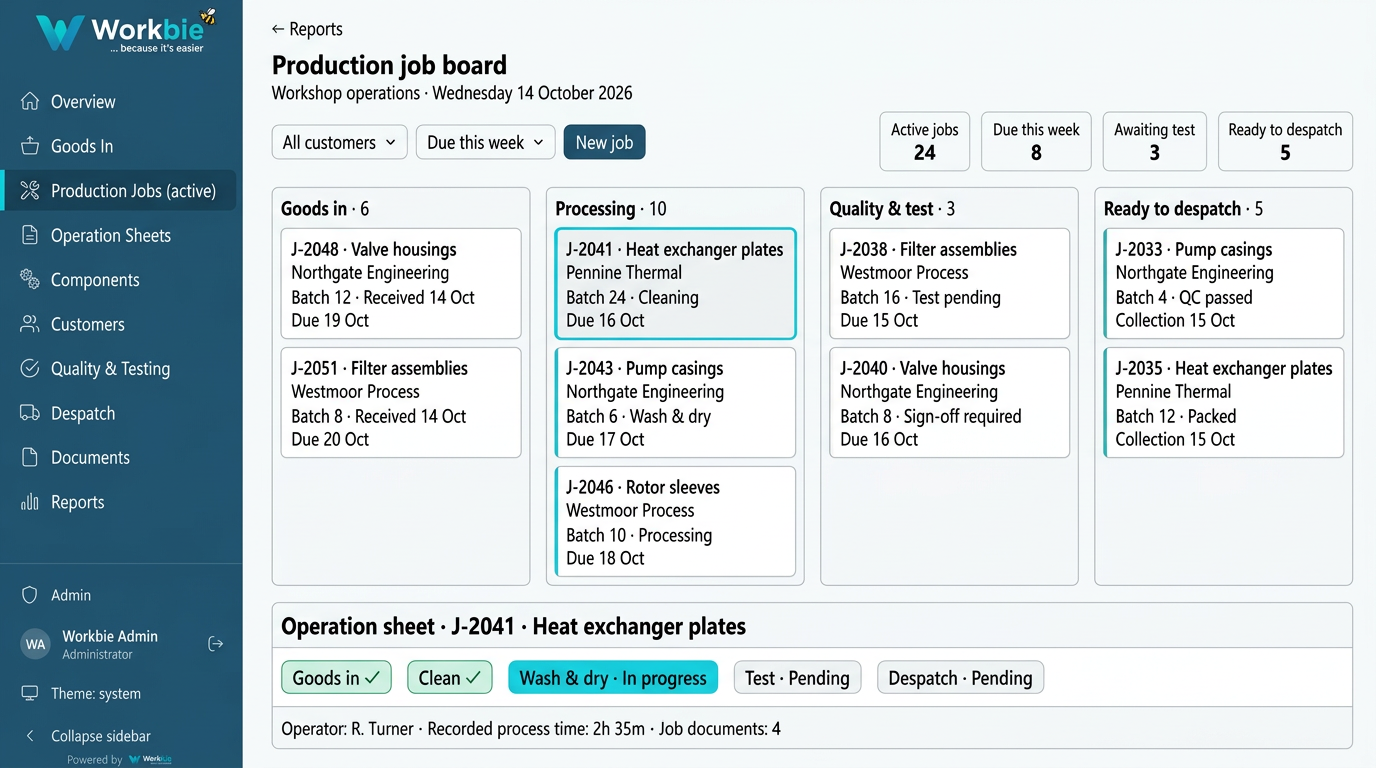Click the Despatch truck icon
This screenshot has height=768, width=1376.
click(30, 413)
